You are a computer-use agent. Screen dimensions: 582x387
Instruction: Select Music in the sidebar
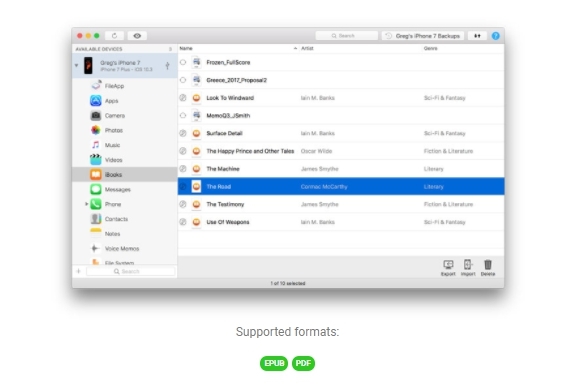click(x=124, y=145)
